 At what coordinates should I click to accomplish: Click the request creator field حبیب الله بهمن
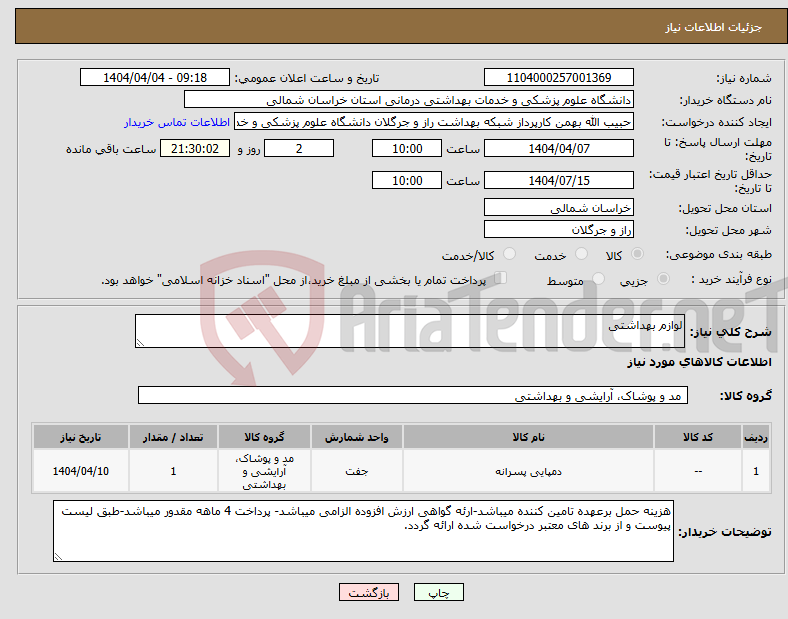coord(434,122)
